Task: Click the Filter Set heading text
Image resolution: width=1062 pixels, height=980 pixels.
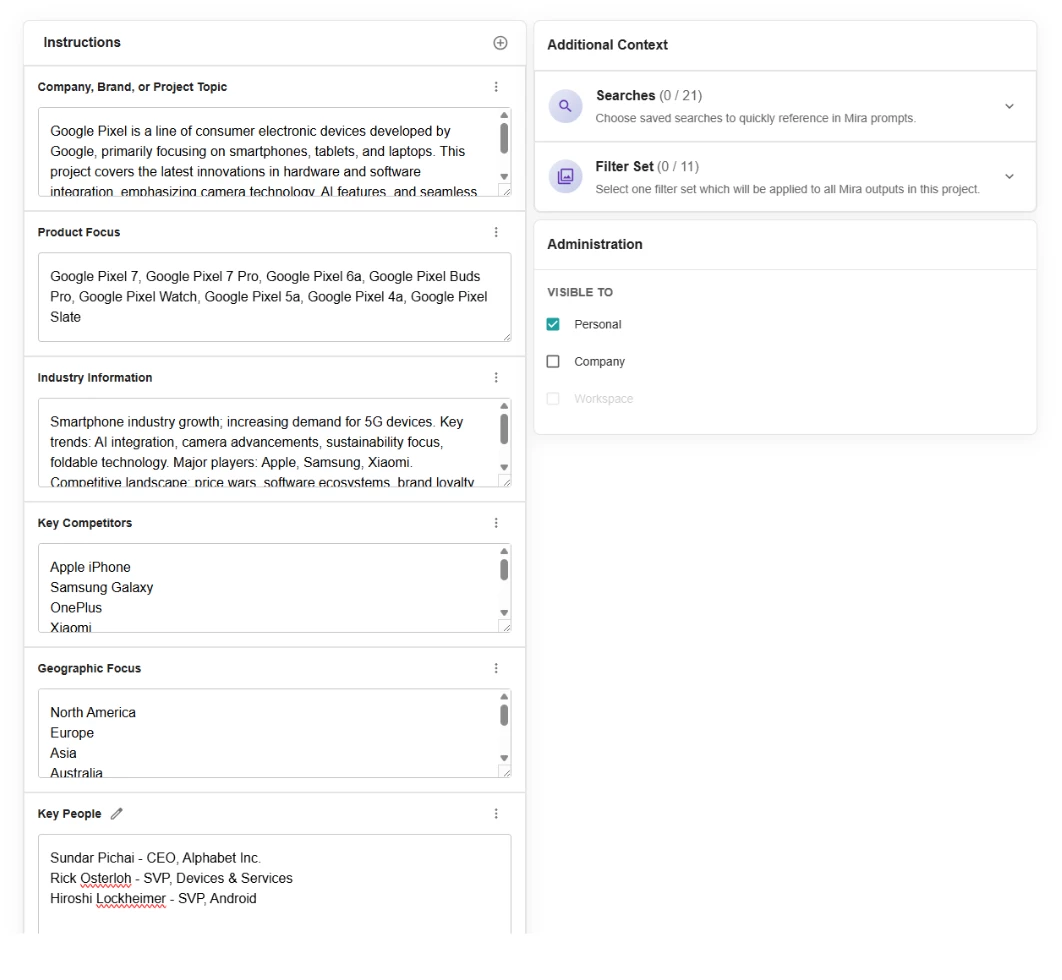Action: point(624,167)
